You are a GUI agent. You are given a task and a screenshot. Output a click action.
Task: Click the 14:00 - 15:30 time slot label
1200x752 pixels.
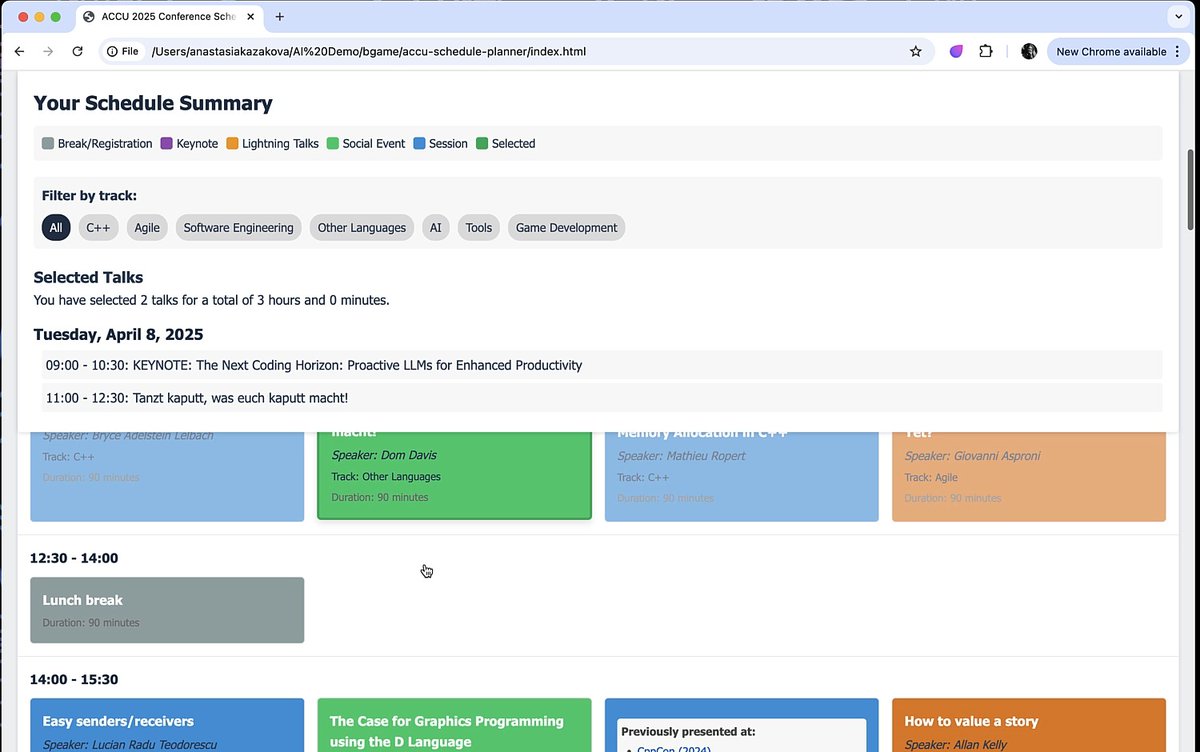(74, 680)
